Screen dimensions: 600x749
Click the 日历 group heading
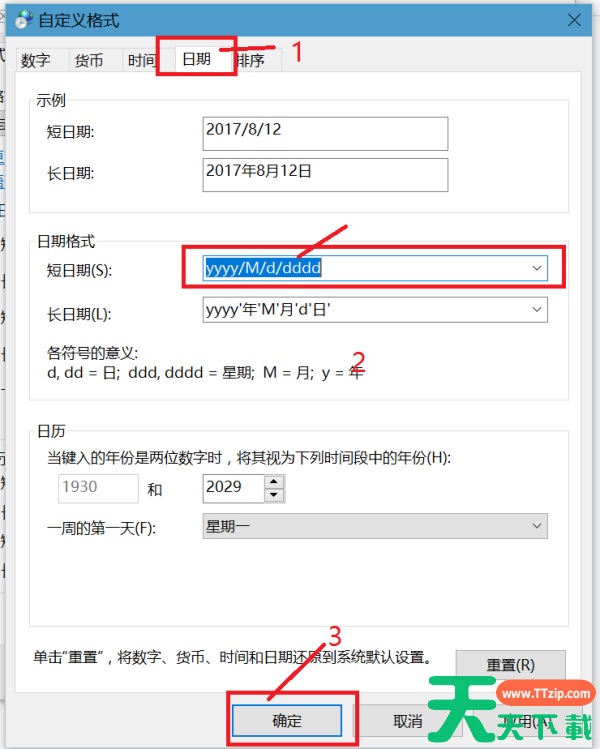pyautogui.click(x=51, y=431)
